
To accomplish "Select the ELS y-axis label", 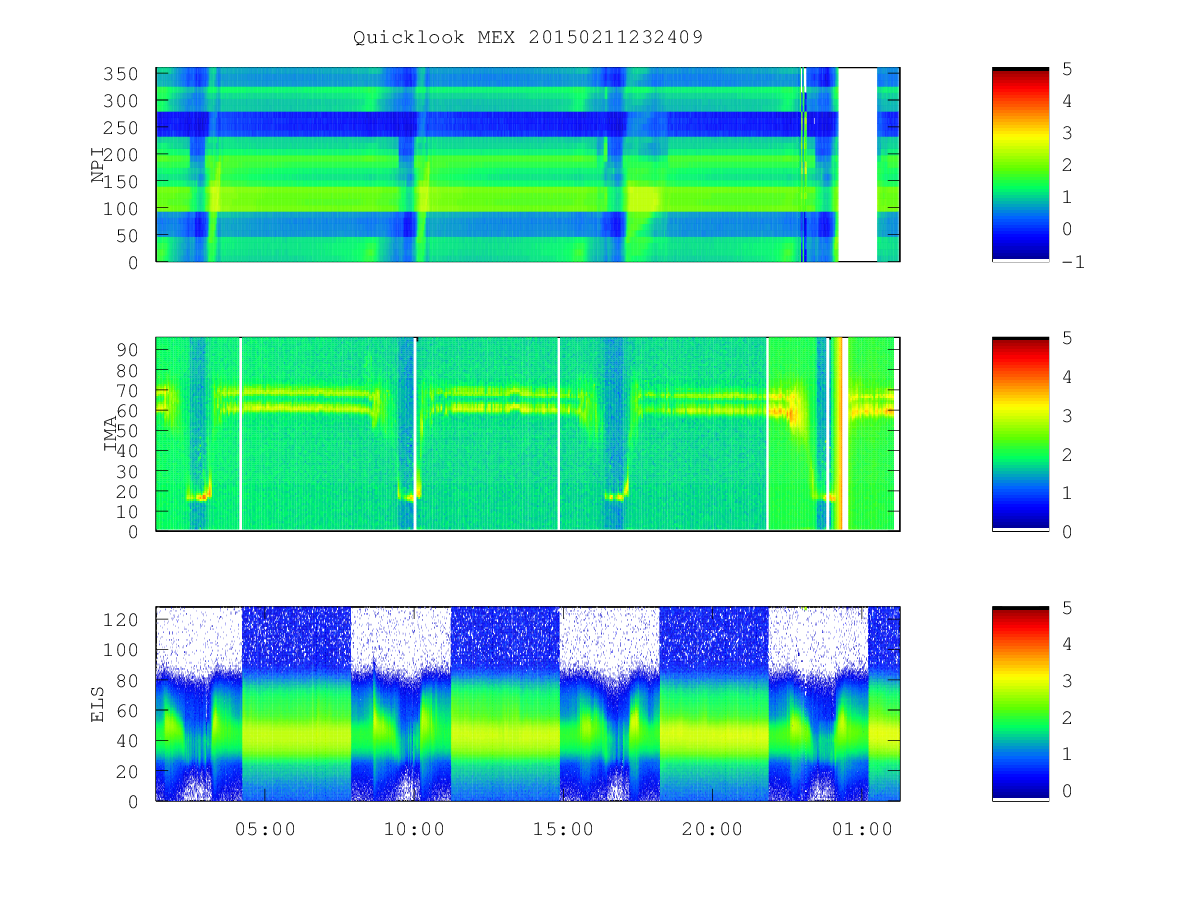I will point(98,704).
